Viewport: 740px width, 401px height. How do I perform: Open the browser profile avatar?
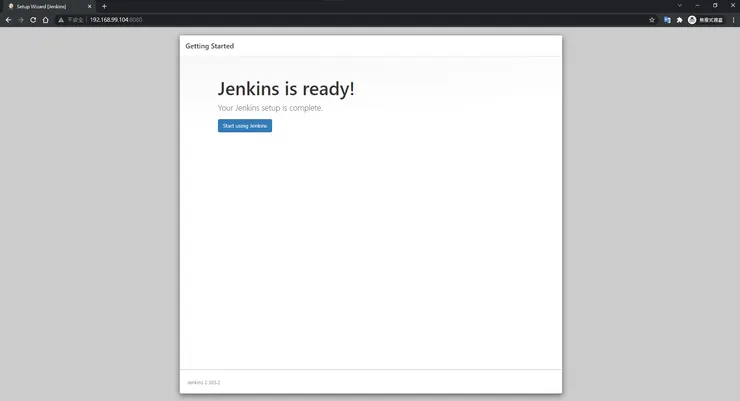[692, 20]
